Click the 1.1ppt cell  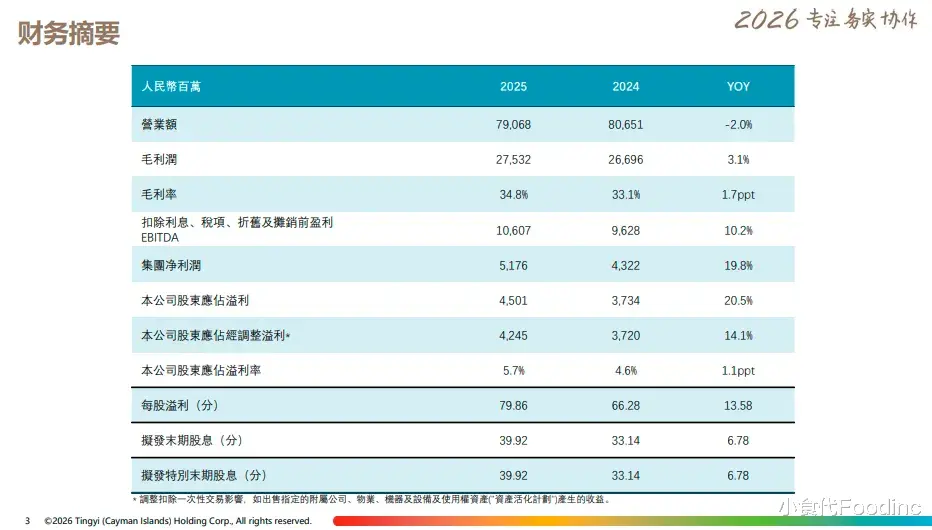pos(738,371)
